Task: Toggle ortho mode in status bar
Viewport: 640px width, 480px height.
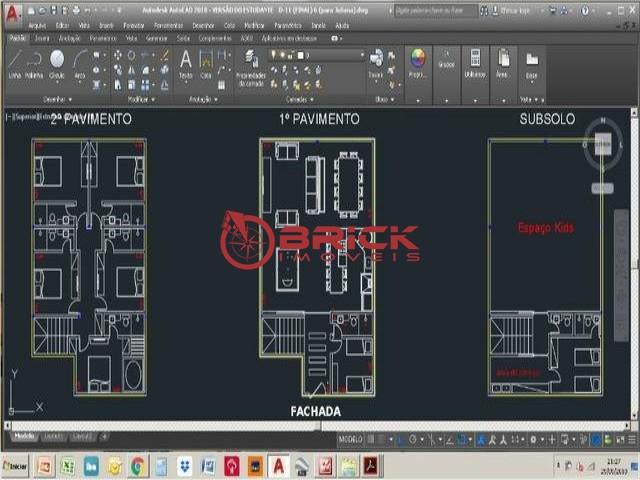Action: click(402, 440)
